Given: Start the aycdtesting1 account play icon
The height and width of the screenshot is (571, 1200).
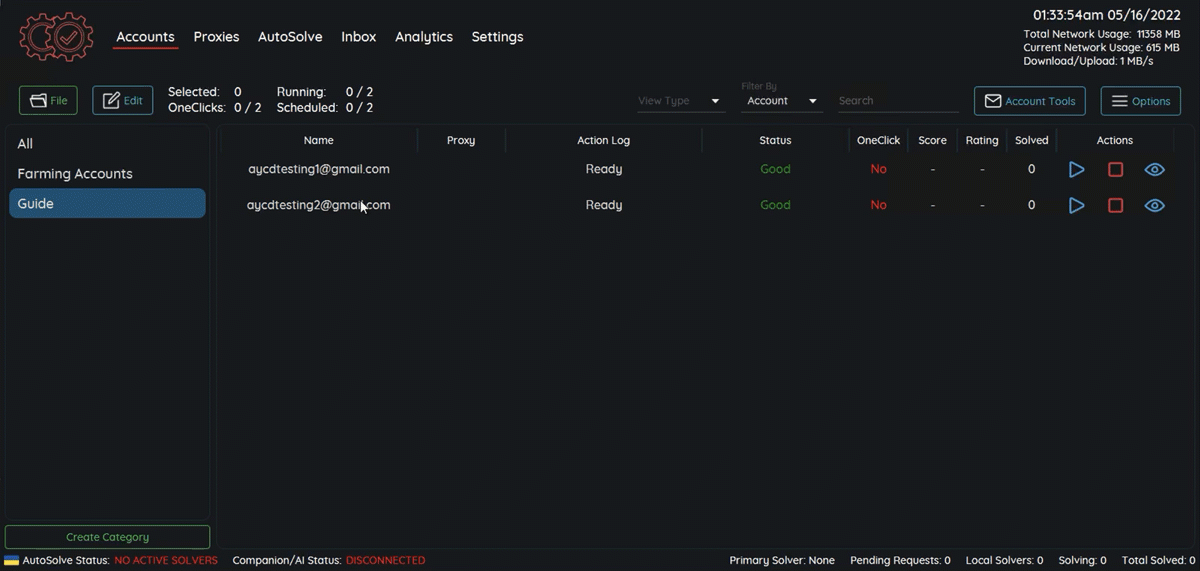Looking at the screenshot, I should click(1076, 170).
